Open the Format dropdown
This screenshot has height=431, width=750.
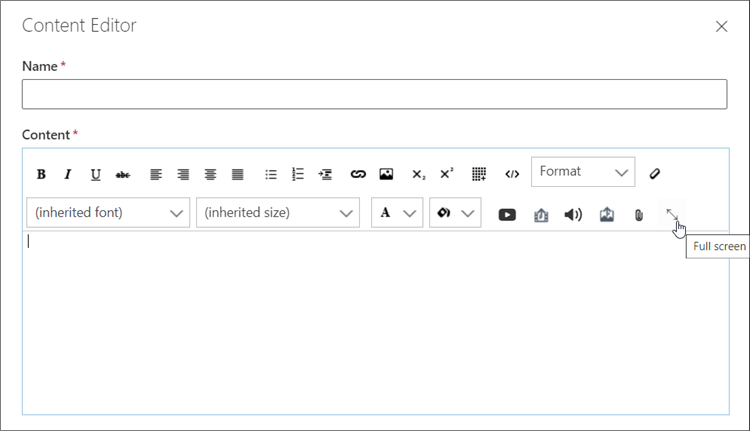pyautogui.click(x=582, y=172)
